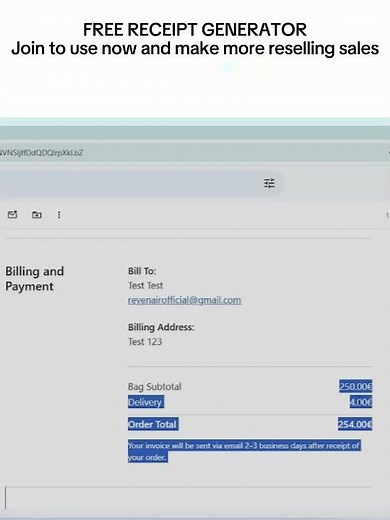Click the 250.00€ subtotal amount

(x=355, y=386)
